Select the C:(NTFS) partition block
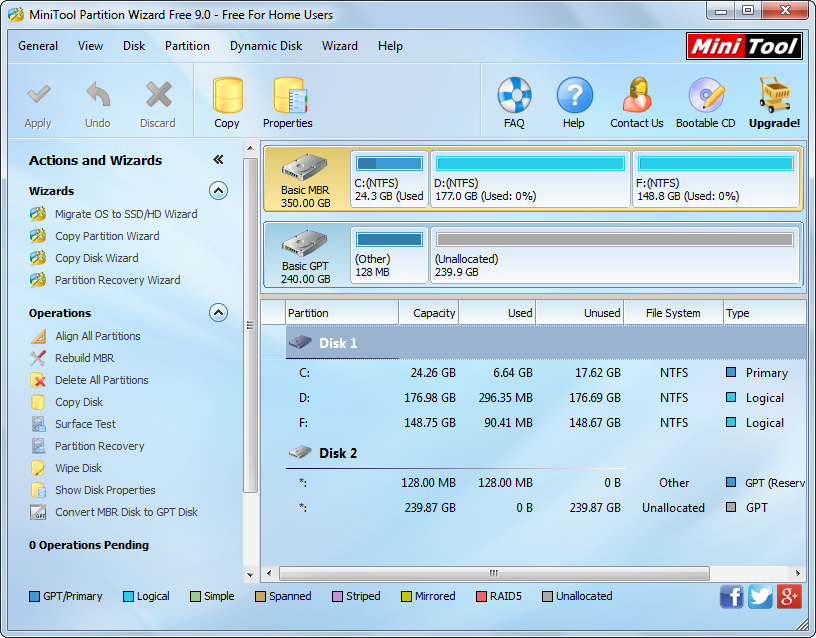Viewport: 816px width, 638px height. point(389,179)
